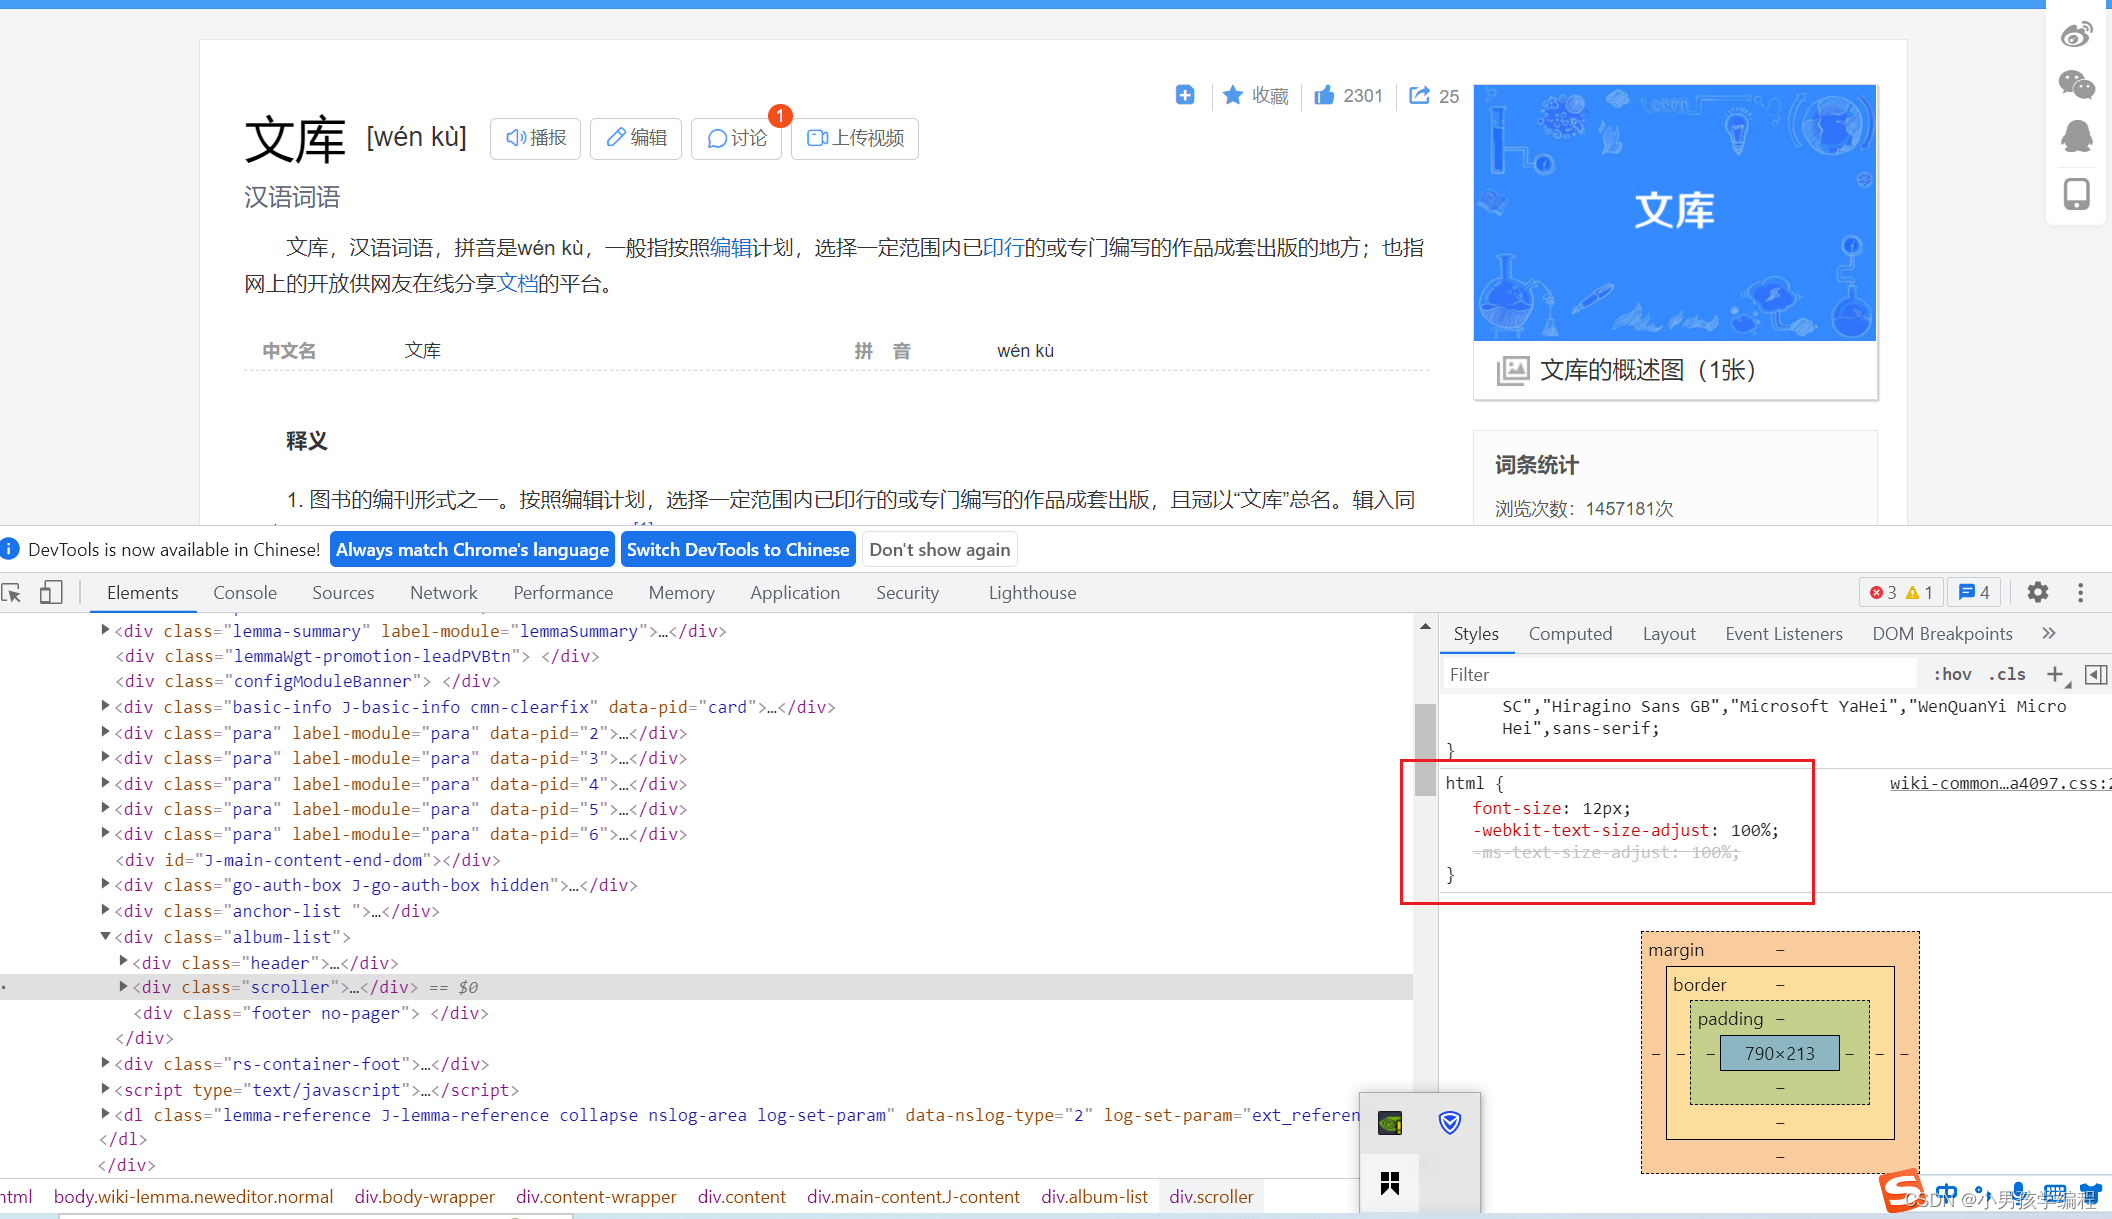Expand the basic-info div node
Image resolution: width=2112 pixels, height=1219 pixels.
(105, 706)
